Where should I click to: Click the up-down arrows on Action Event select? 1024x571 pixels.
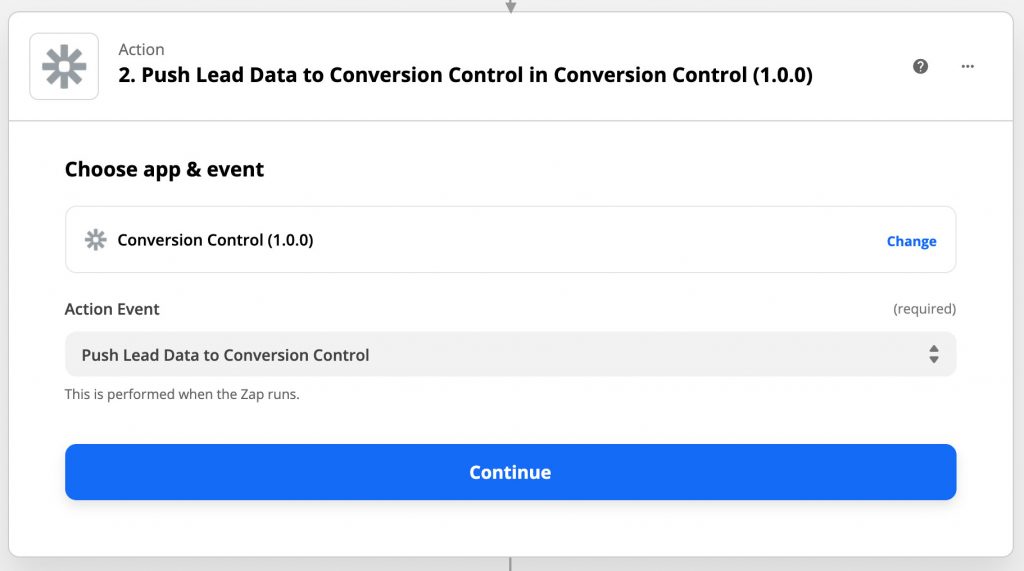pyautogui.click(x=933, y=354)
